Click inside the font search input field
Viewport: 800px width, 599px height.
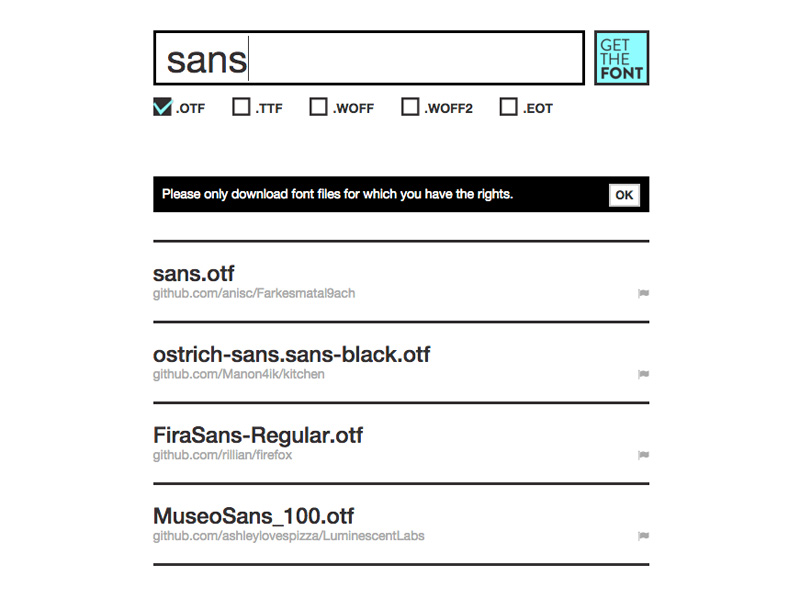(x=368, y=58)
